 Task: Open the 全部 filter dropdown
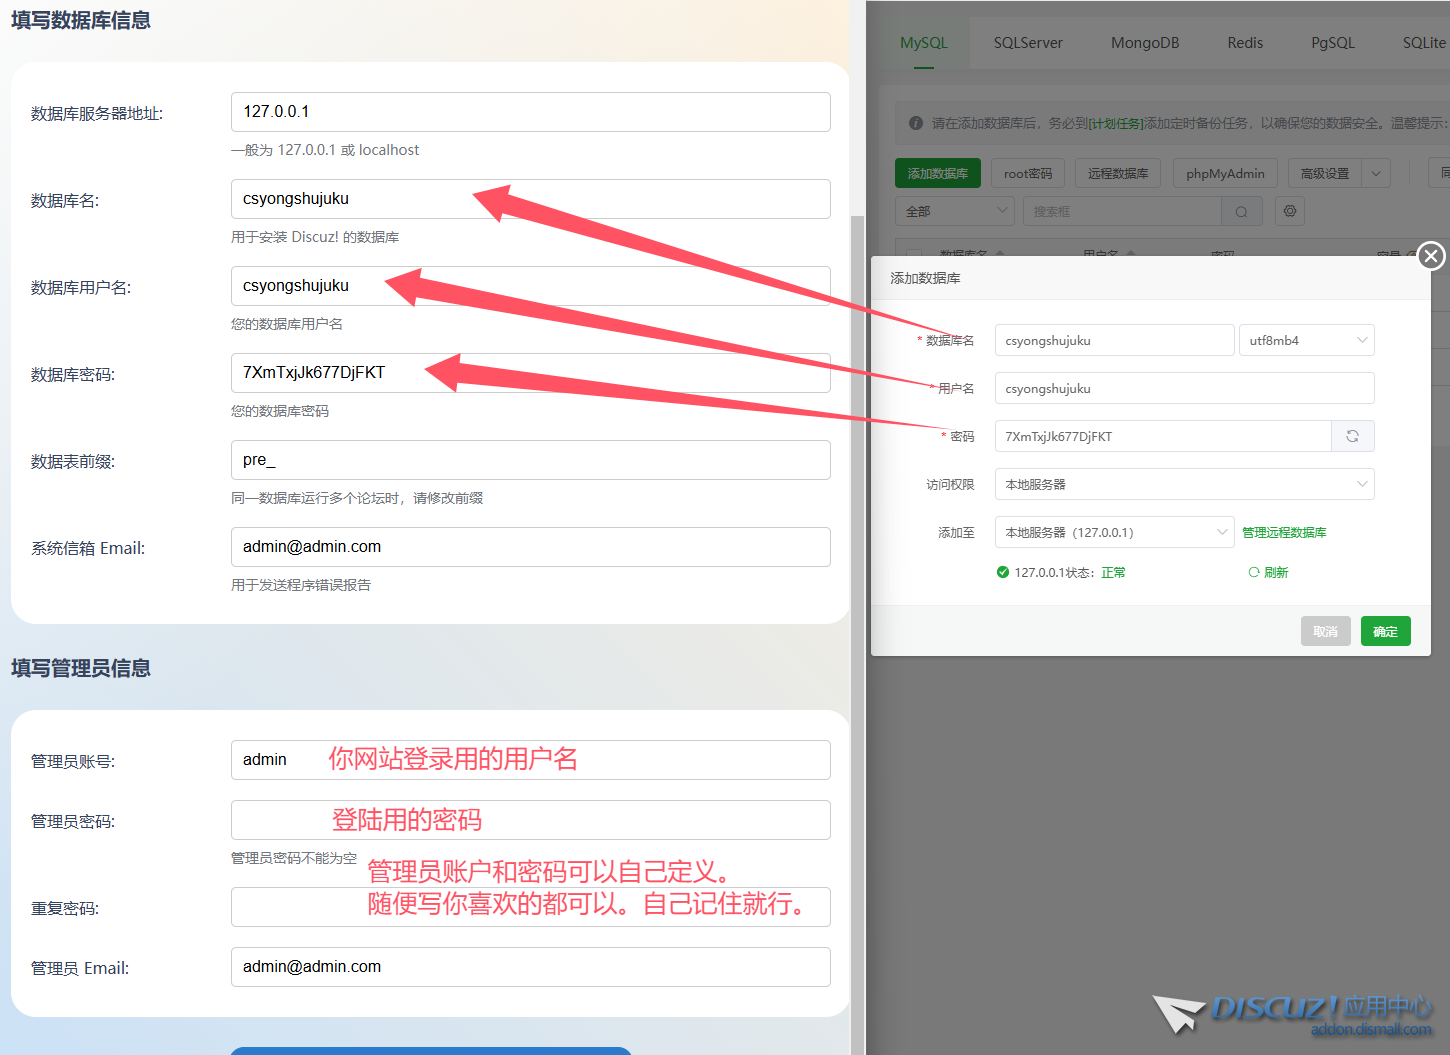pyautogui.click(x=954, y=211)
